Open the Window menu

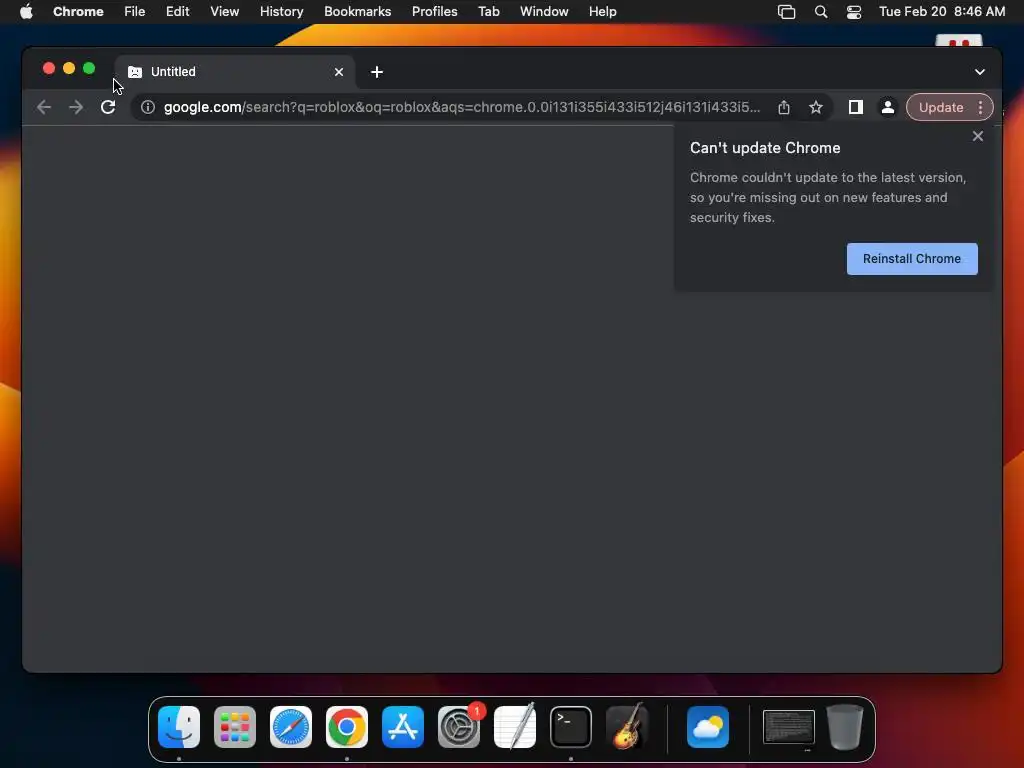coord(544,12)
